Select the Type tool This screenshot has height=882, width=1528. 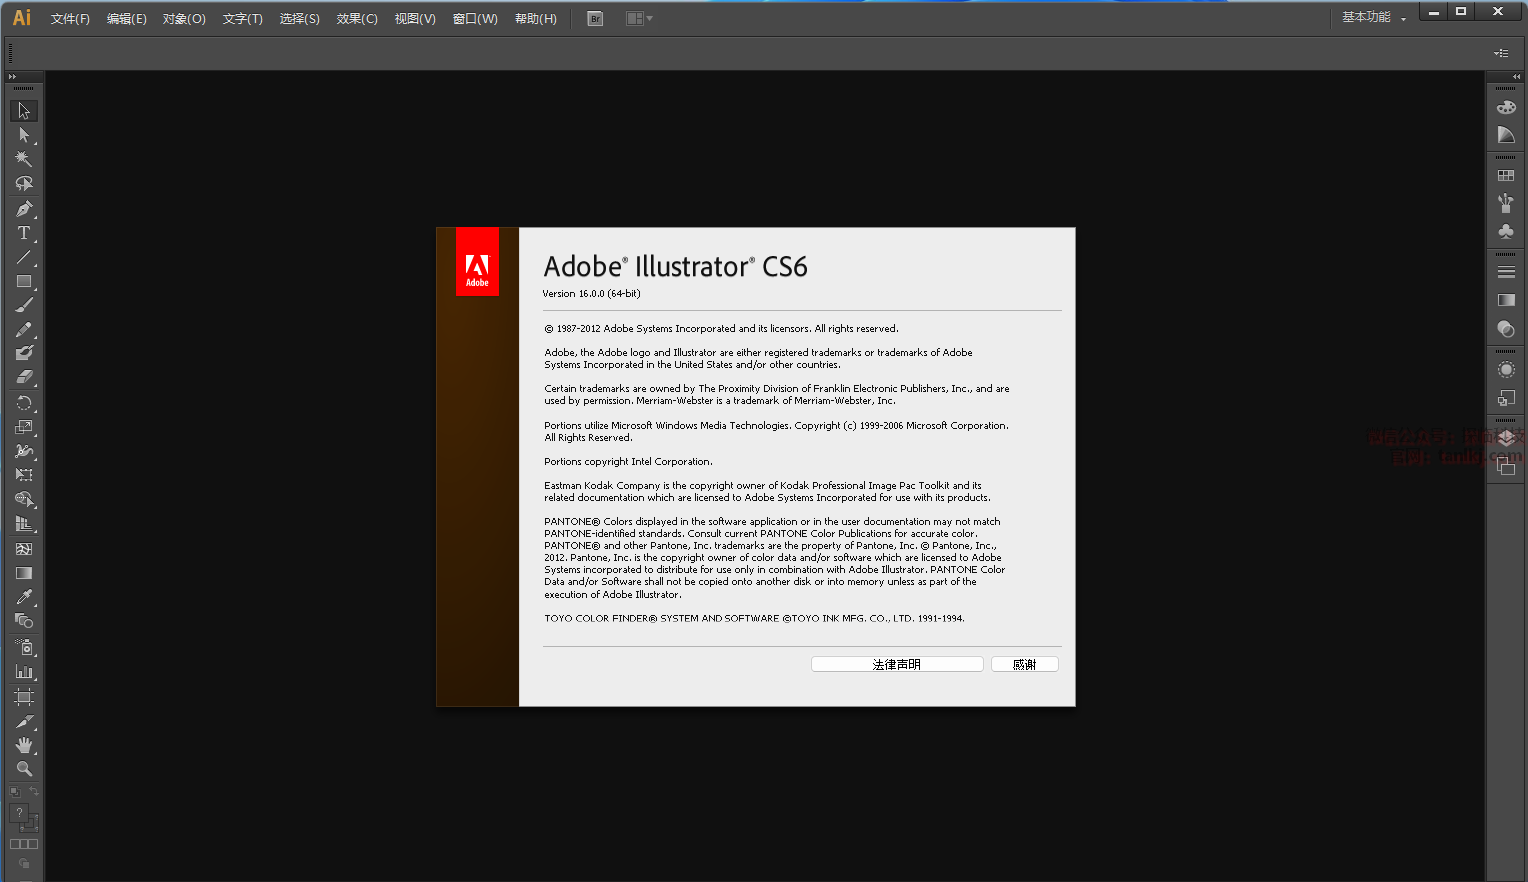point(24,233)
